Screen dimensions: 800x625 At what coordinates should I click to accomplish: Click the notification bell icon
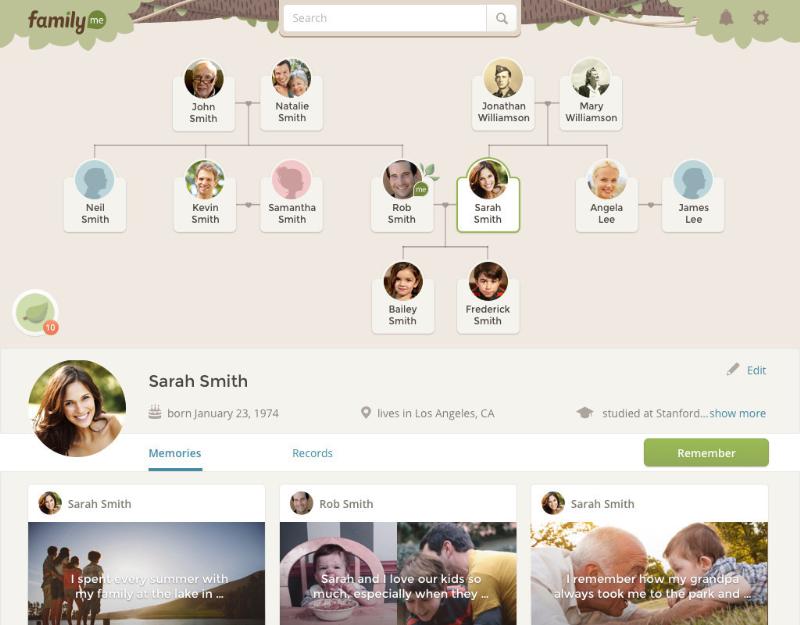pyautogui.click(x=726, y=18)
